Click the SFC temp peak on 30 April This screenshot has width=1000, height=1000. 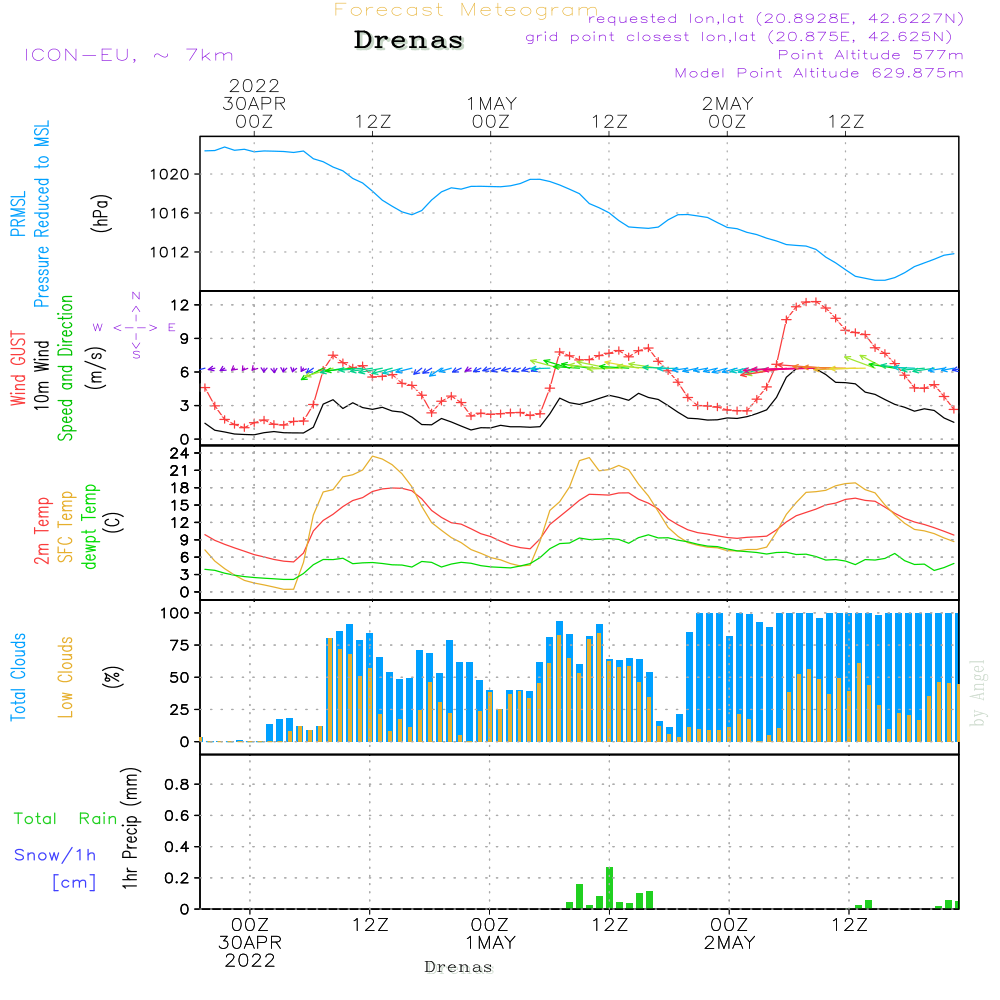point(374,457)
